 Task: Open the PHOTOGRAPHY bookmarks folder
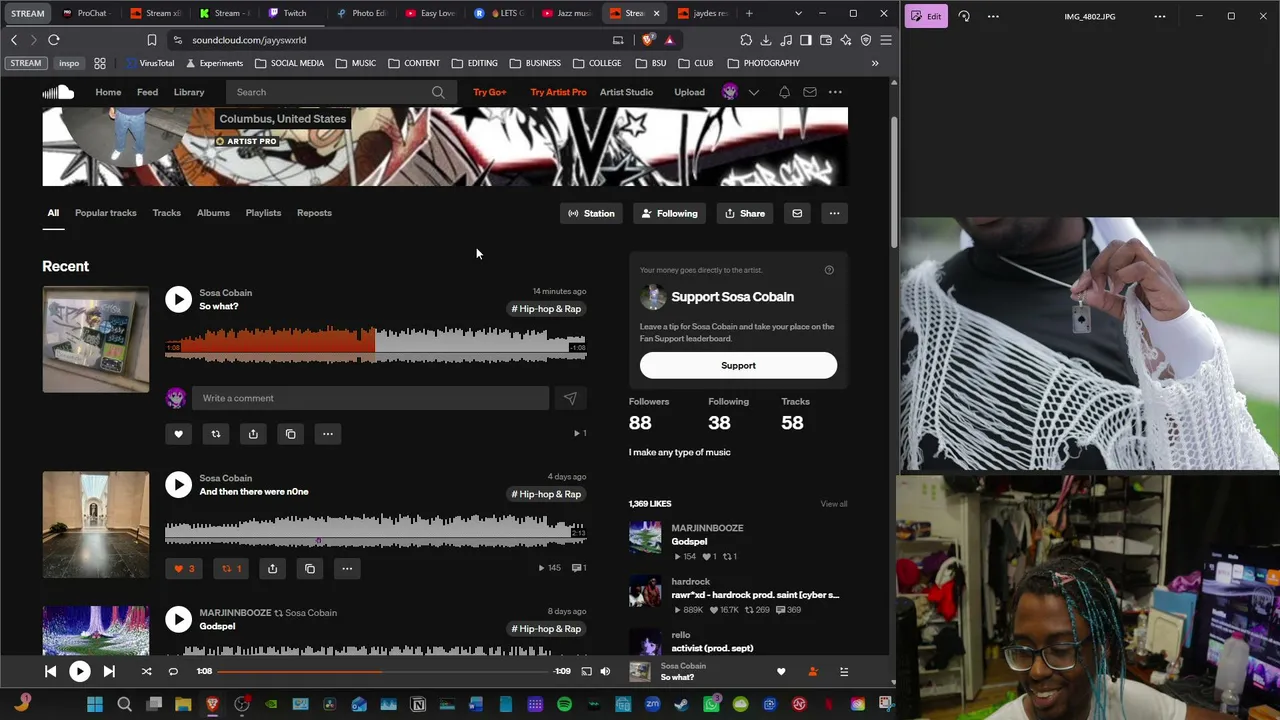(763, 63)
